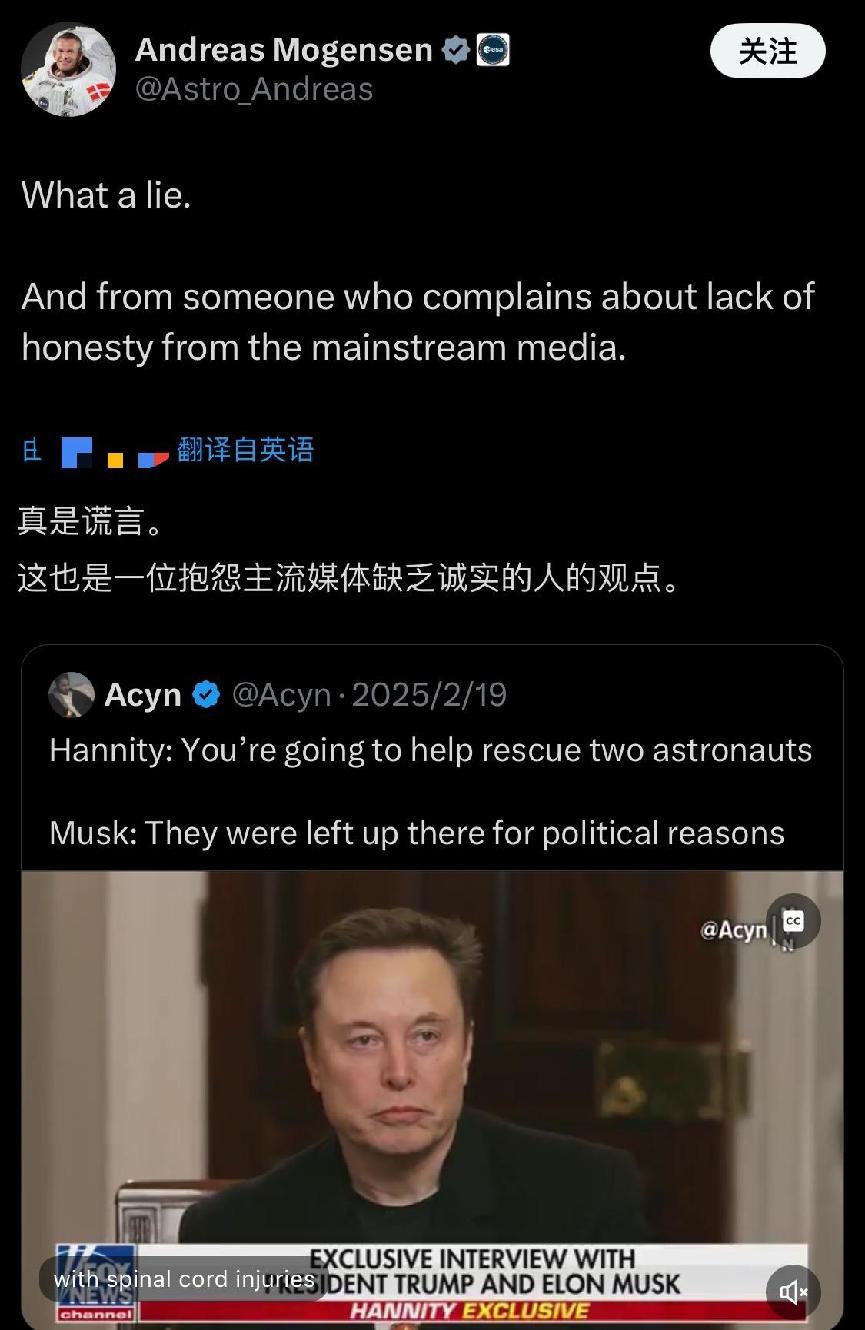Open the 2025/2/19 post timestamp
865x1330 pixels.
coord(428,695)
